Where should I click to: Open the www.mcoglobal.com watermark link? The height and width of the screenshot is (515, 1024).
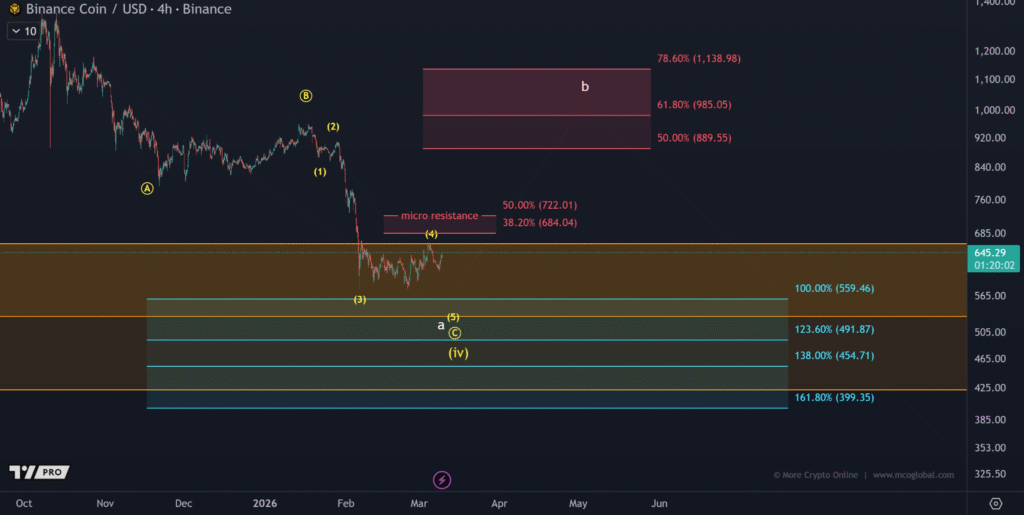tap(913, 475)
